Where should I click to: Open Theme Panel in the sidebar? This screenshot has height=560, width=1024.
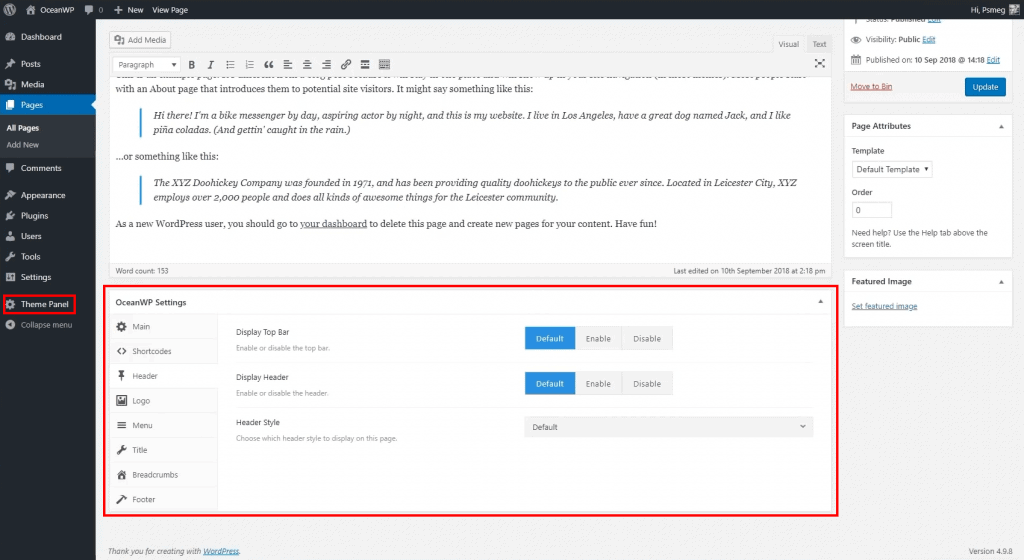click(x=45, y=304)
